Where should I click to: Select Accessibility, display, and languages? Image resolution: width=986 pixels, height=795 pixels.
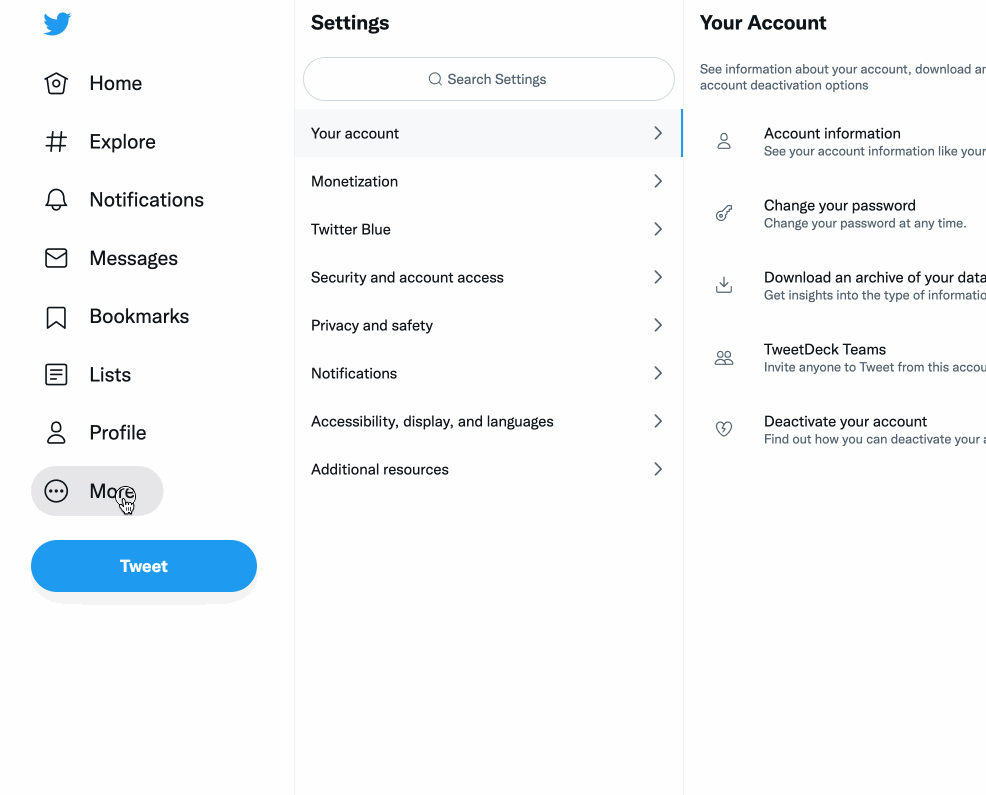coord(432,421)
